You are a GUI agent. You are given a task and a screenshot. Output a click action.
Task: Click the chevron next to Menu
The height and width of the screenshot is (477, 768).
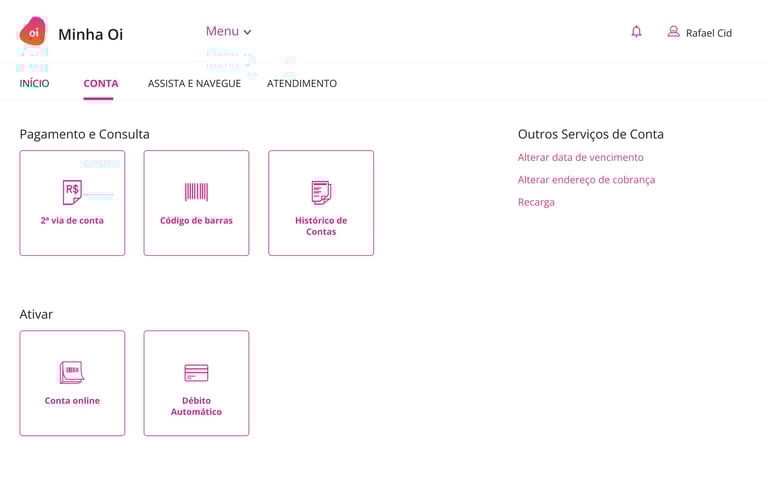[247, 32]
